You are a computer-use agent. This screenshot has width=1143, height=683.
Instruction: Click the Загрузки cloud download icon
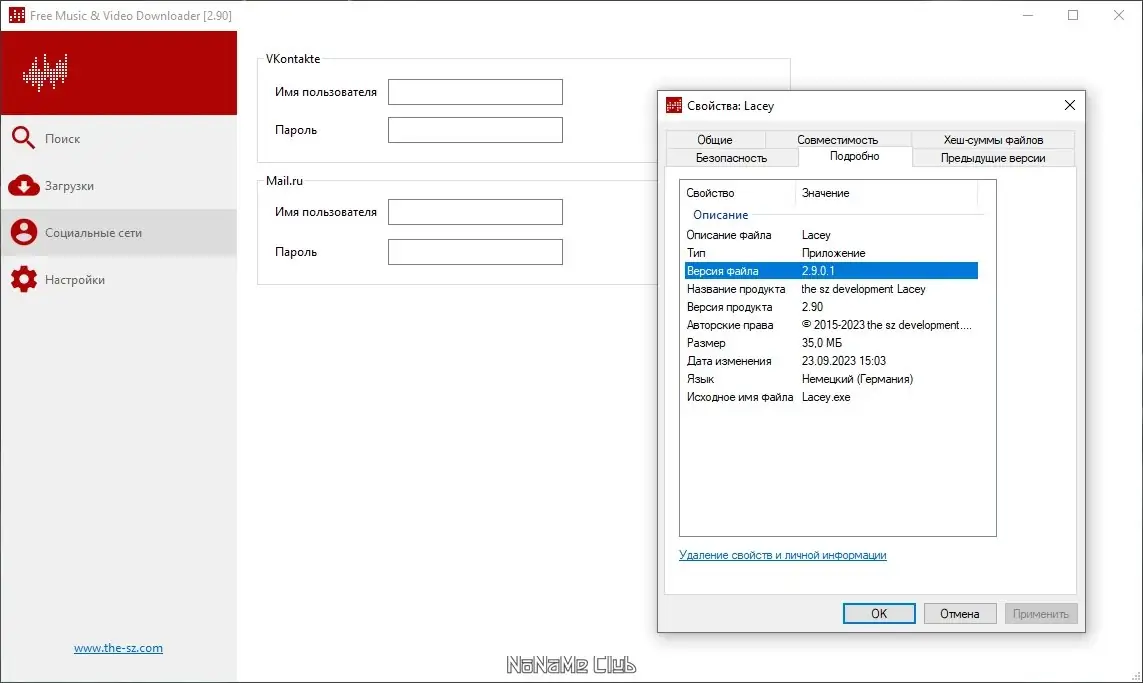[x=23, y=186]
